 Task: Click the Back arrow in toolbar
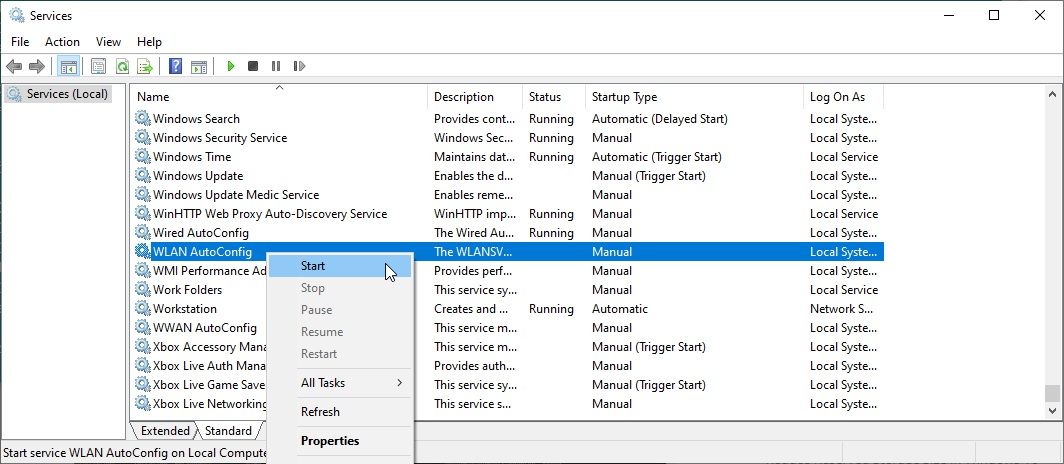tap(14, 66)
